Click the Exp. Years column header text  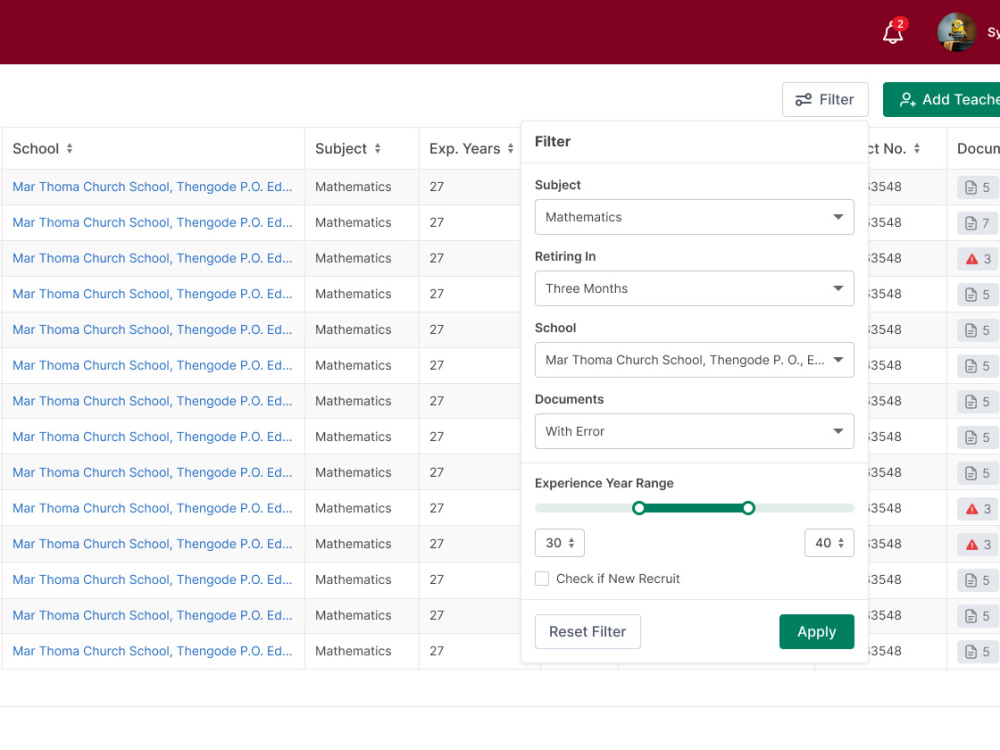pos(464,149)
